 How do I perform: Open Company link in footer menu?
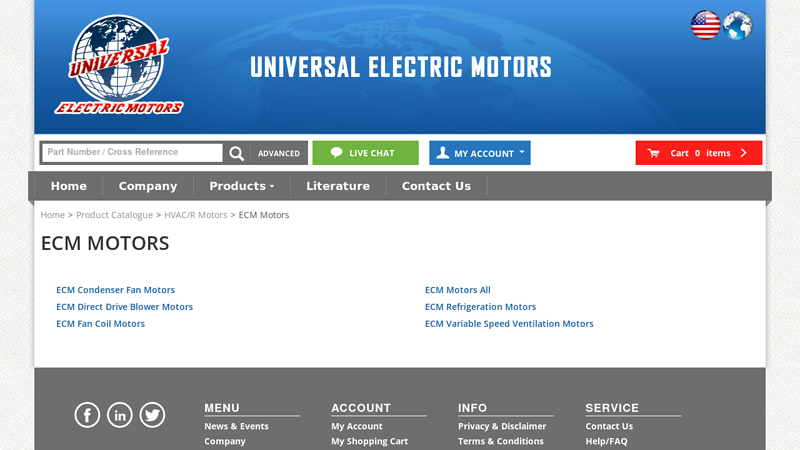(225, 441)
